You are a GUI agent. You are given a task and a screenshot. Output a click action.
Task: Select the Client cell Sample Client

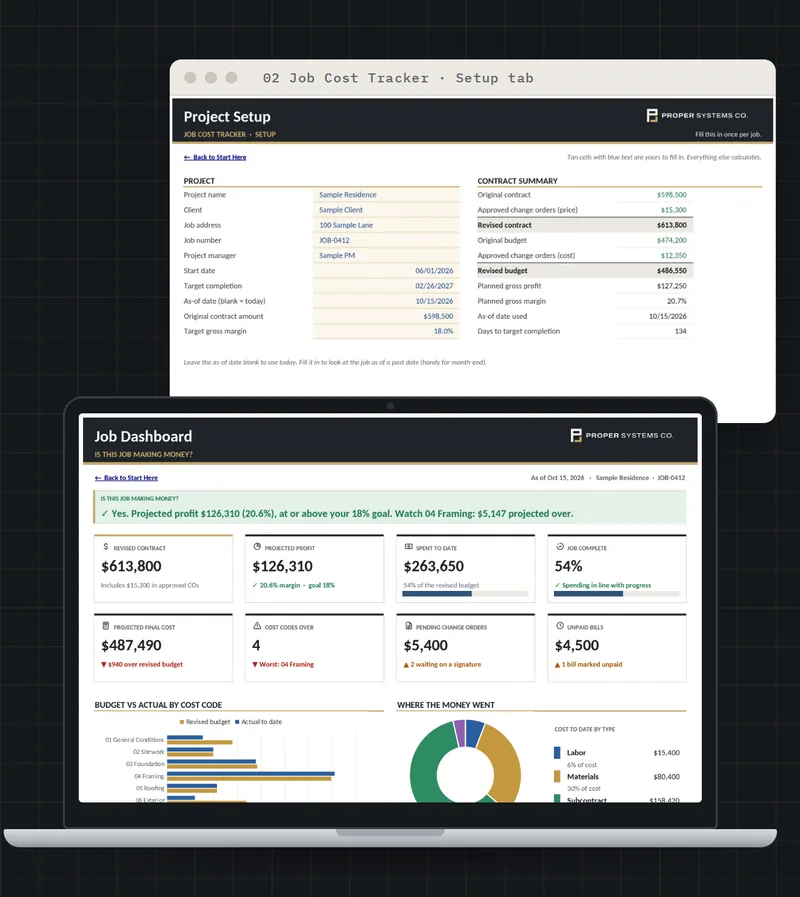click(386, 210)
